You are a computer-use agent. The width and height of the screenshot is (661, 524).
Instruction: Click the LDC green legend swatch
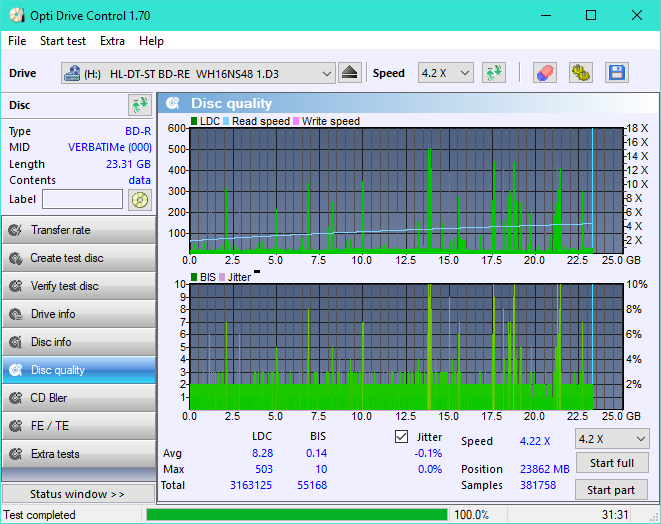point(194,121)
